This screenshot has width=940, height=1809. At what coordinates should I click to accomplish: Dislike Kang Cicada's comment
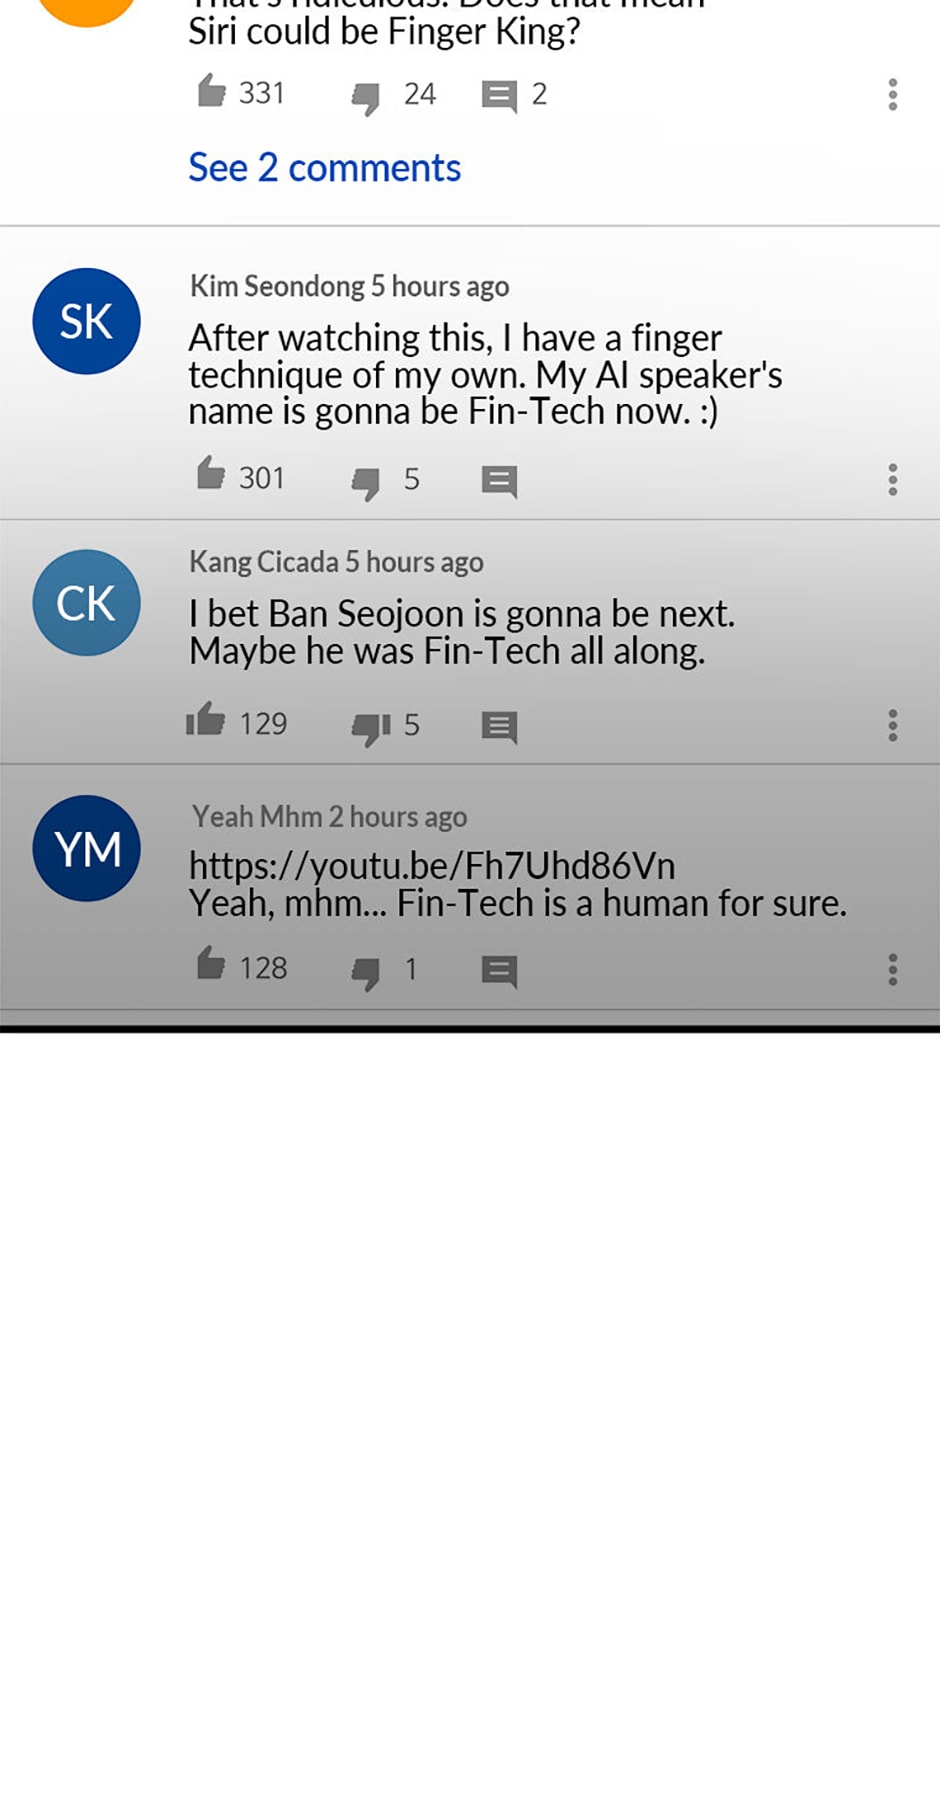[370, 729]
